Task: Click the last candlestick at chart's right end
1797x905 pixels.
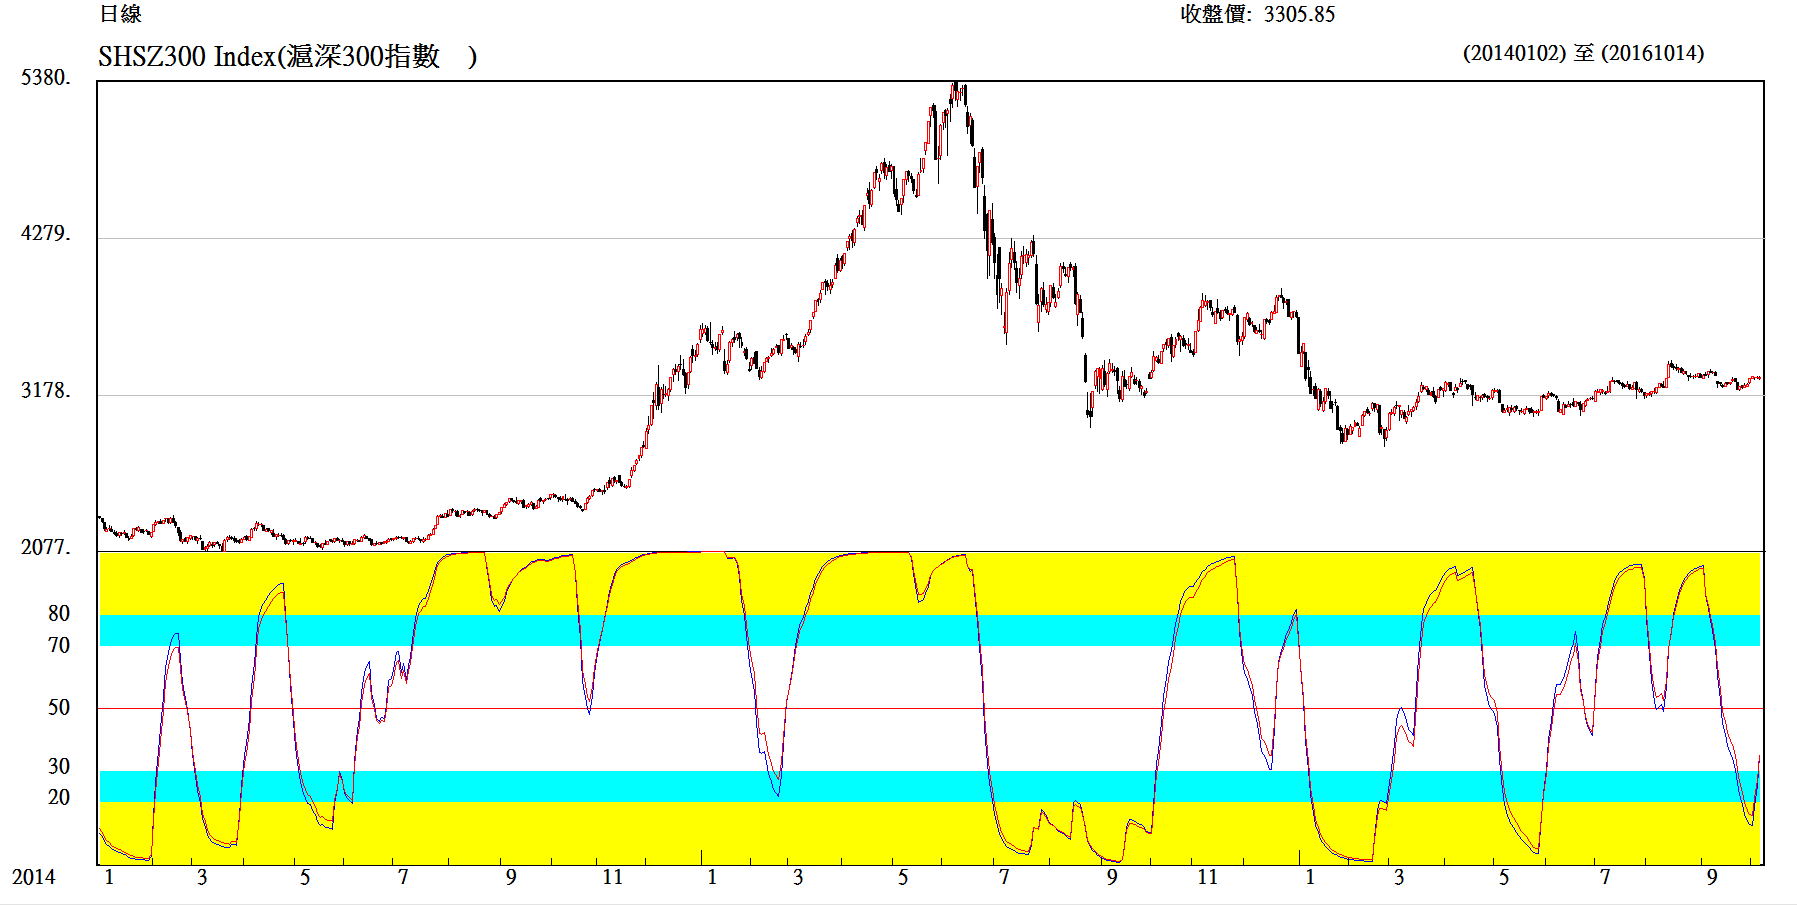Action: [1757, 379]
